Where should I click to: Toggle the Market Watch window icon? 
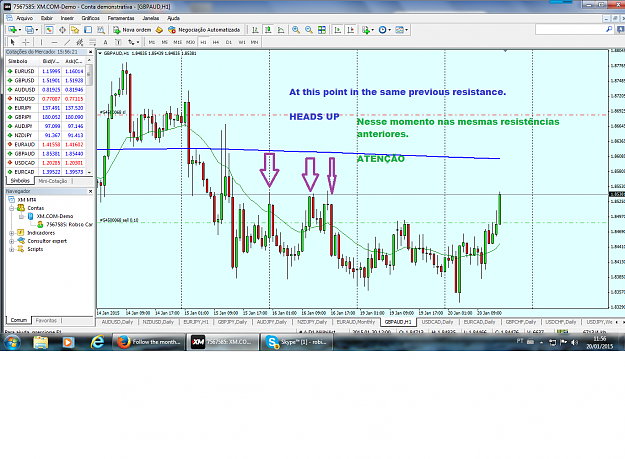[x=49, y=30]
